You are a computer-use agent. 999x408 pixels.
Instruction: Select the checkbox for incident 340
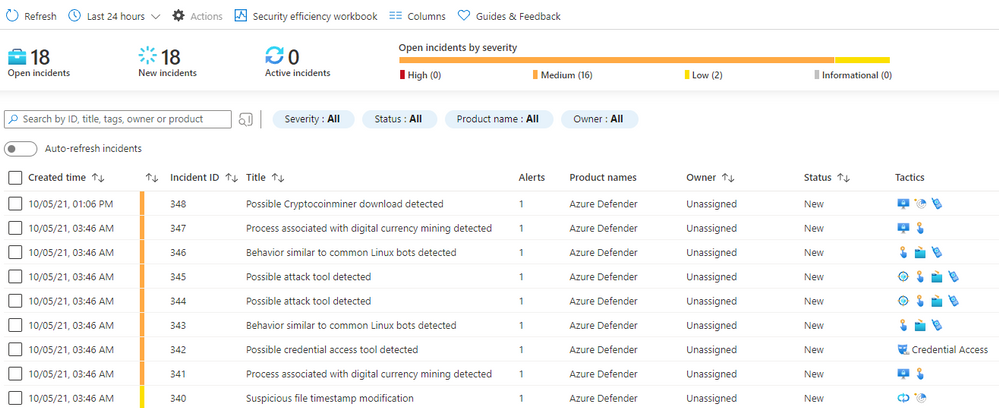[15, 398]
